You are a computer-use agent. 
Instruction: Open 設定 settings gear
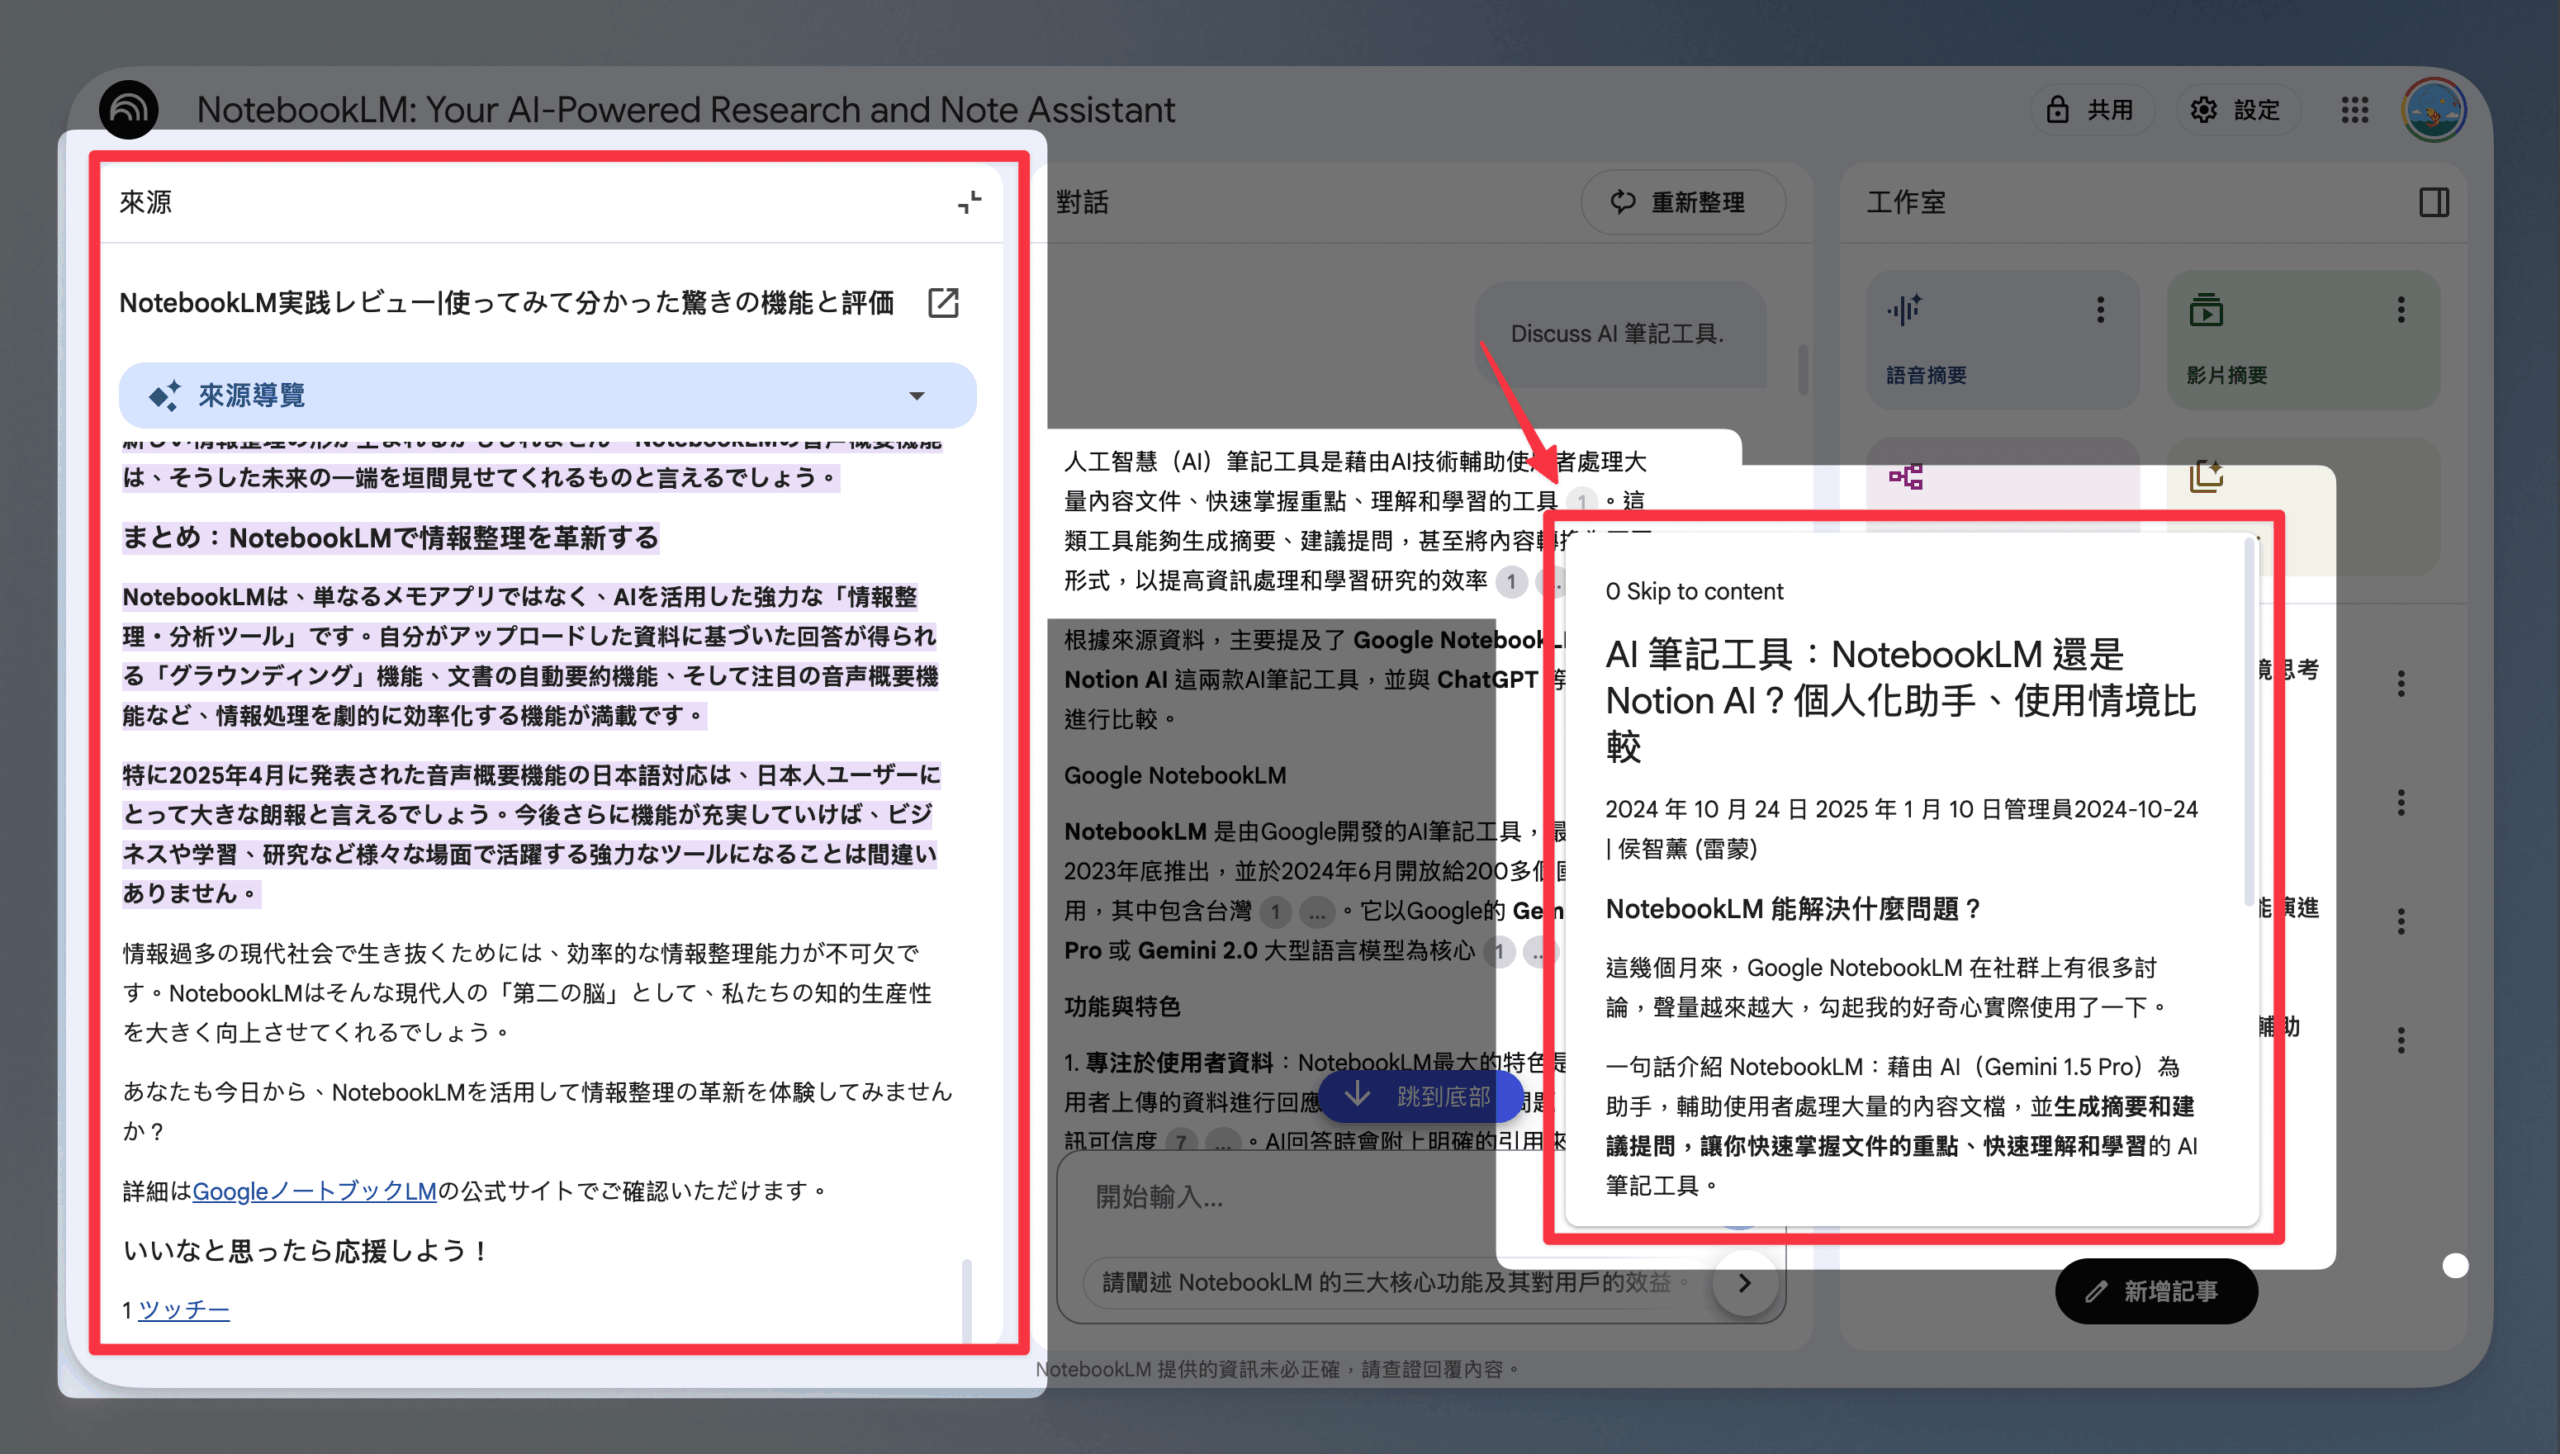pyautogui.click(x=2236, y=110)
